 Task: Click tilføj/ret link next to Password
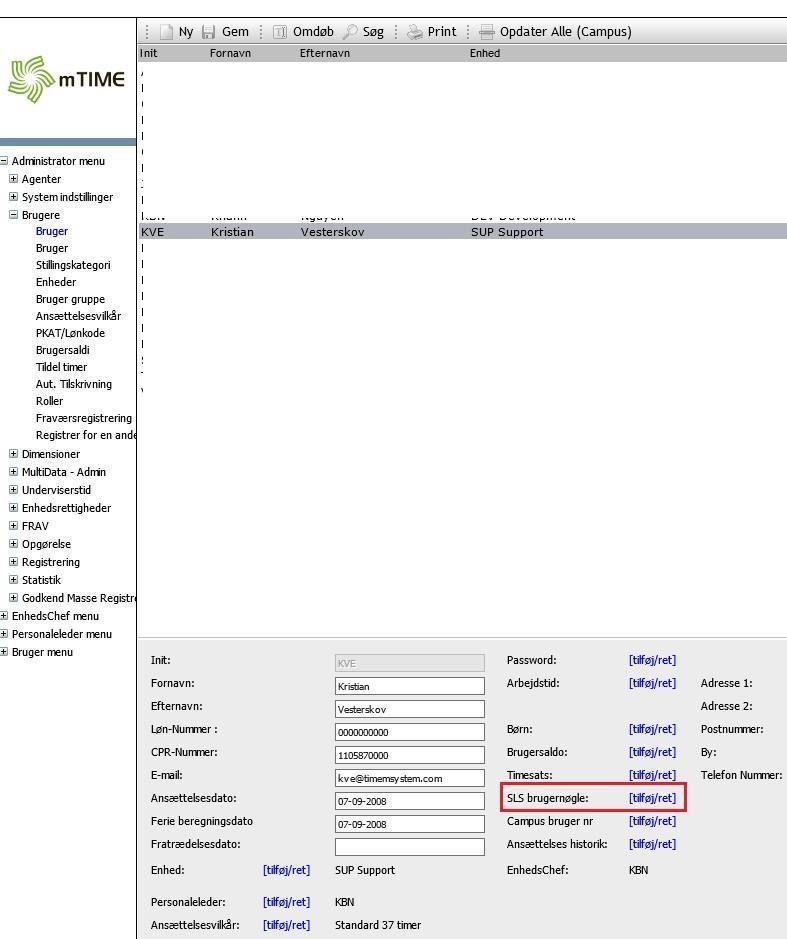pos(652,660)
